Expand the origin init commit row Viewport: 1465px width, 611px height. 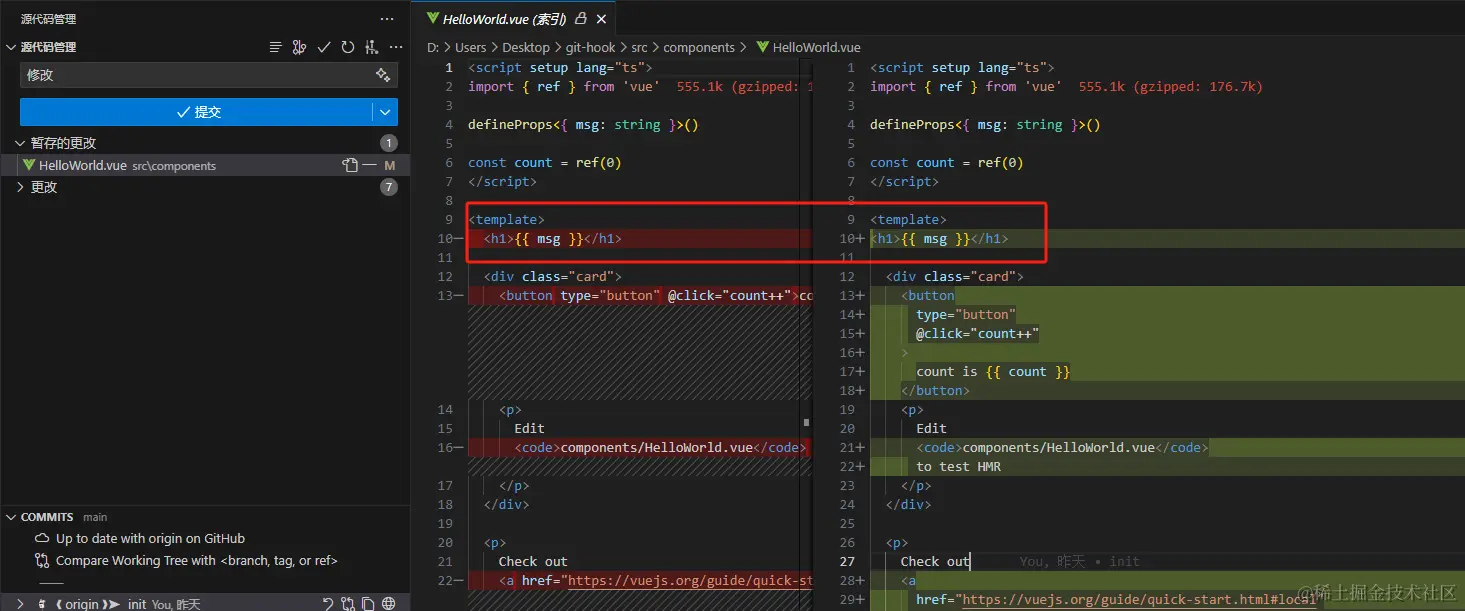(20, 604)
